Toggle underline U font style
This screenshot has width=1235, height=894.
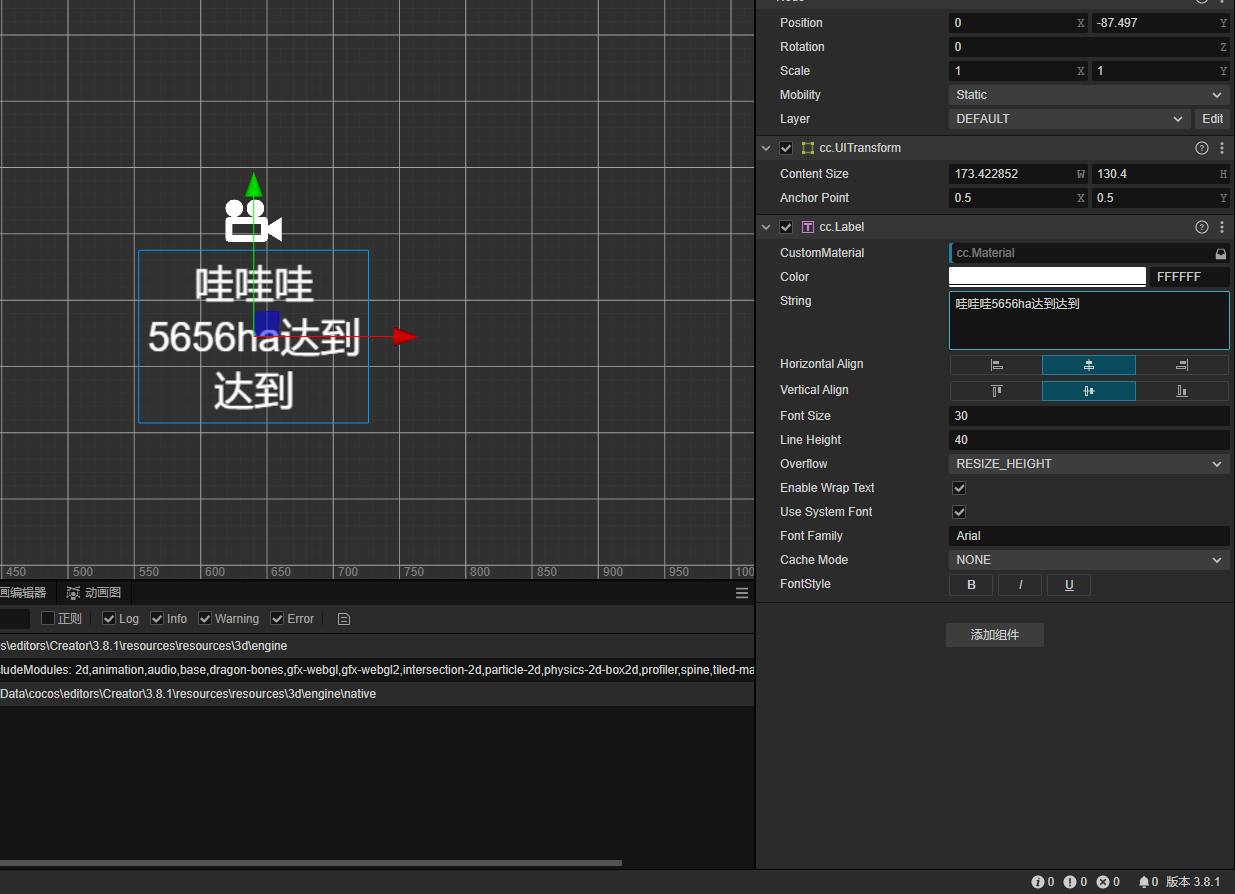pos(1069,585)
